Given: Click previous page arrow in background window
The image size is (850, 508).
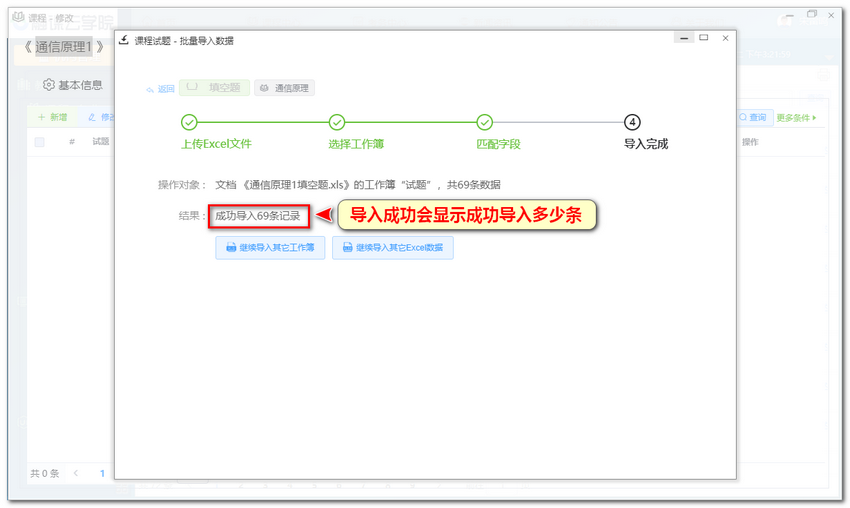Looking at the screenshot, I should coord(76,473).
